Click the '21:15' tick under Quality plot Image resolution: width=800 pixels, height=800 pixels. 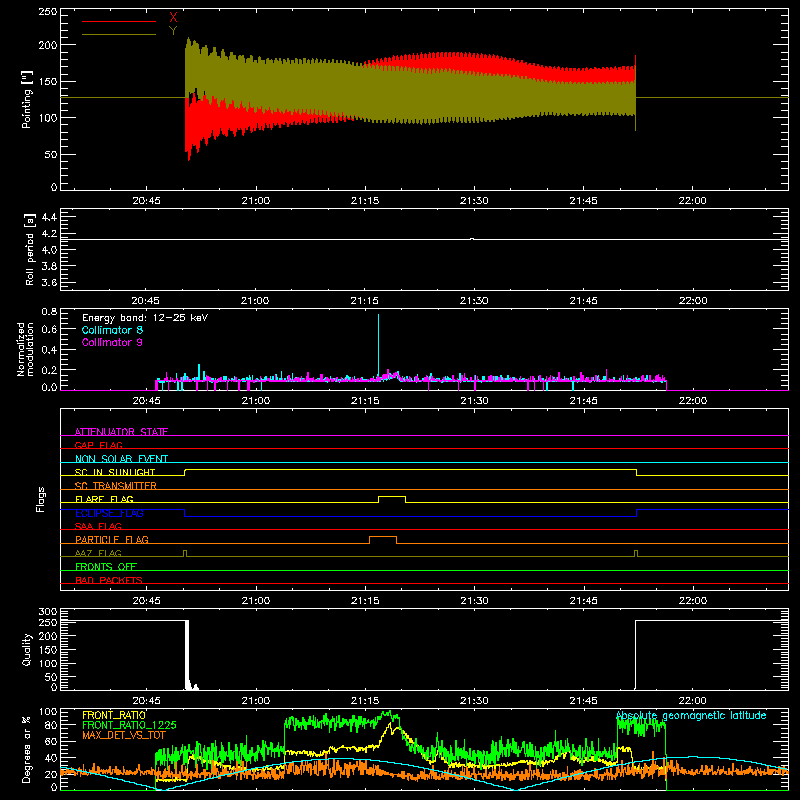click(x=365, y=701)
